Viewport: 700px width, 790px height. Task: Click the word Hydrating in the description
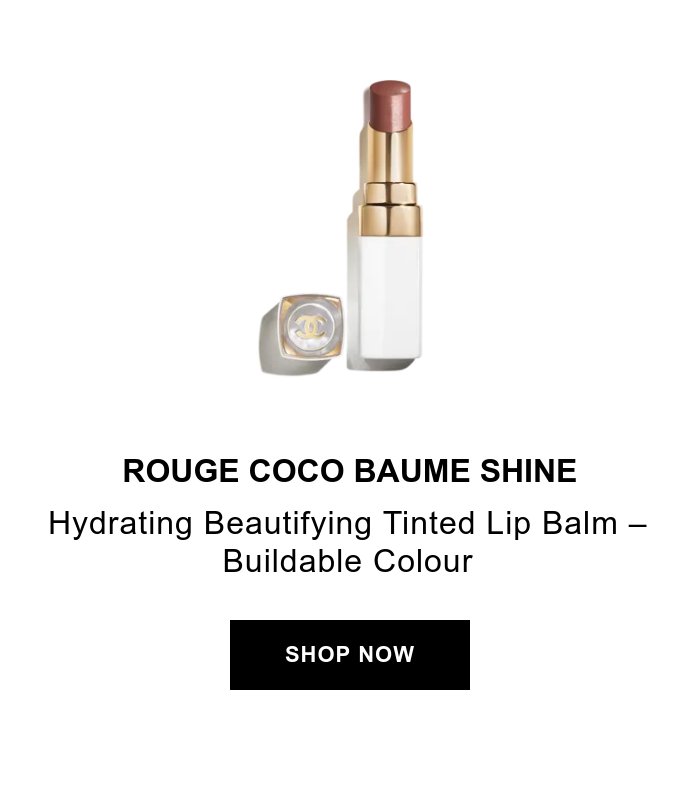(x=120, y=524)
